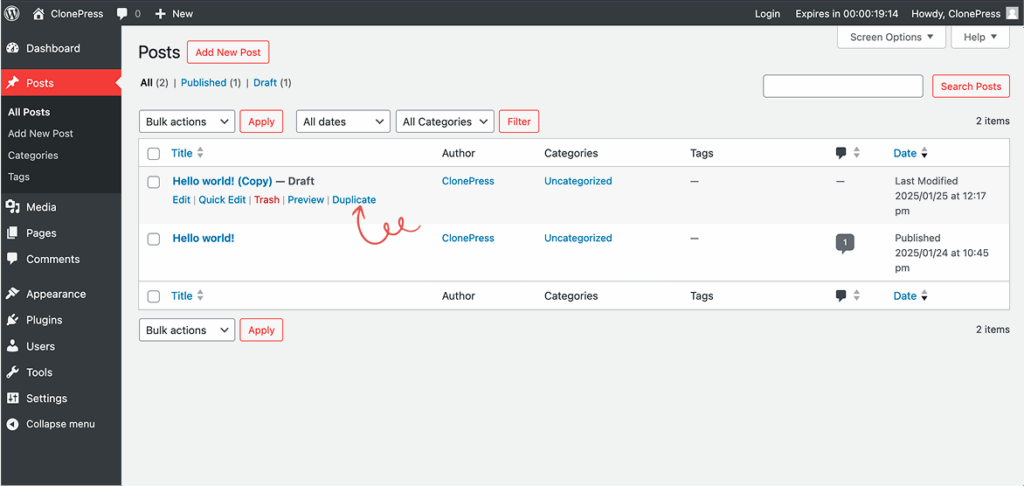Click the Pages sidebar icon
This screenshot has width=1024, height=486.
click(12, 233)
